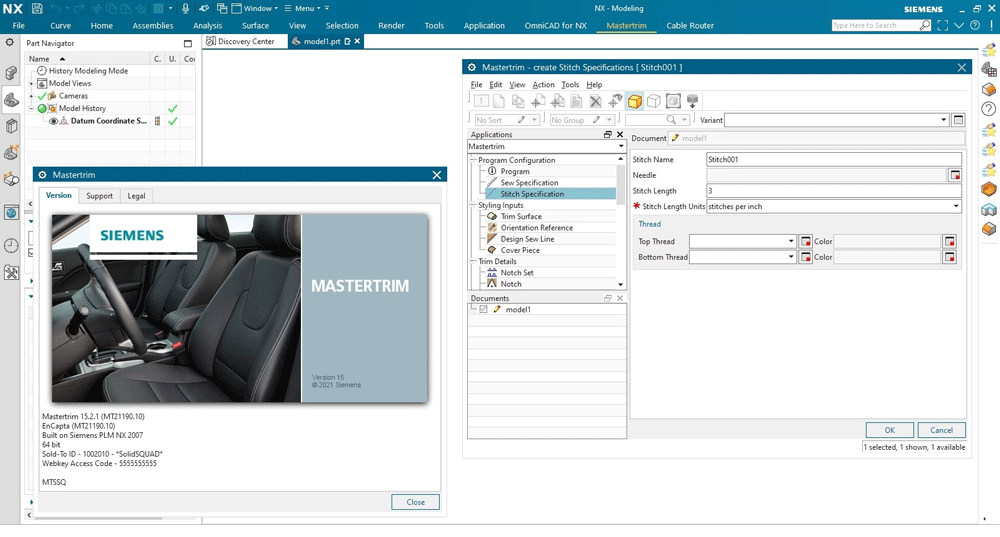Image resolution: width=1000 pixels, height=537 pixels.
Task: Collapse the Model History tree node
Action: pyautogui.click(x=31, y=108)
